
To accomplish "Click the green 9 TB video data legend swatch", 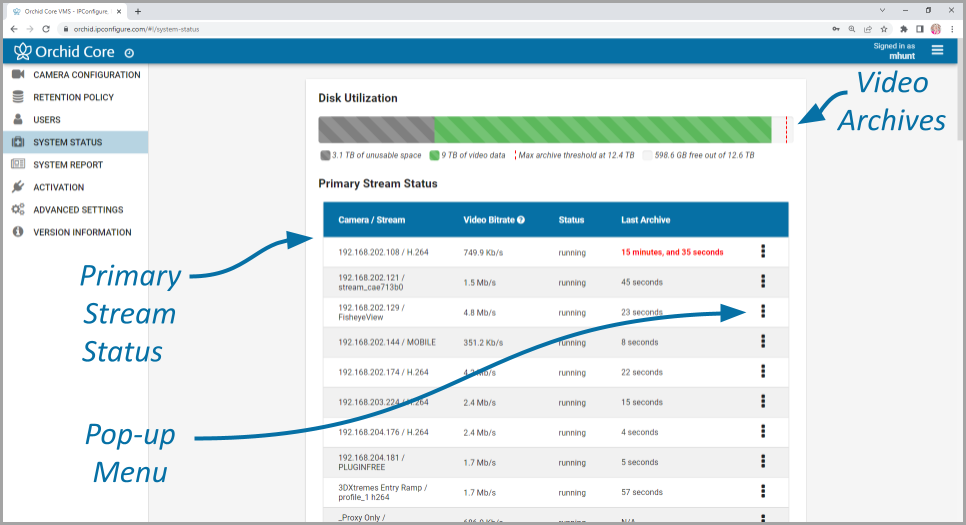I will point(434,155).
